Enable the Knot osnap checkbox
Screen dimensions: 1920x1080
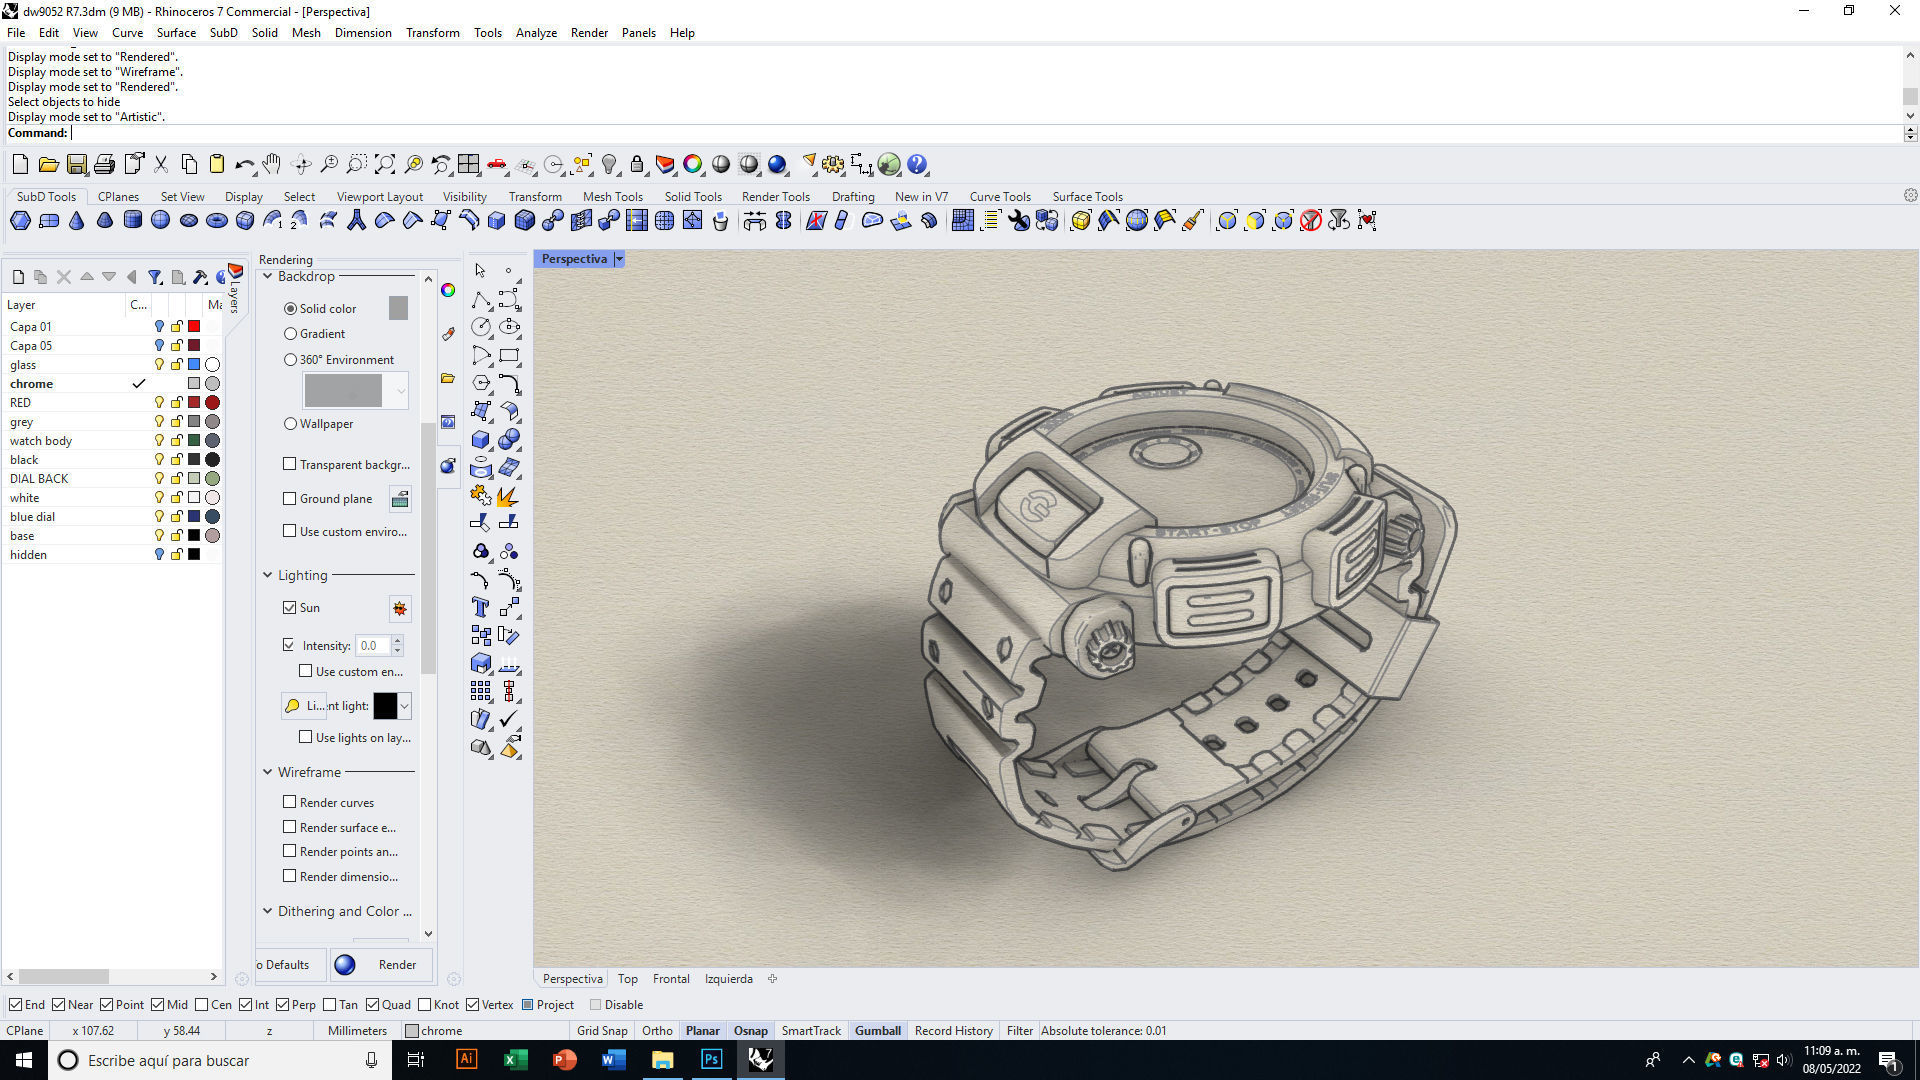(424, 1005)
